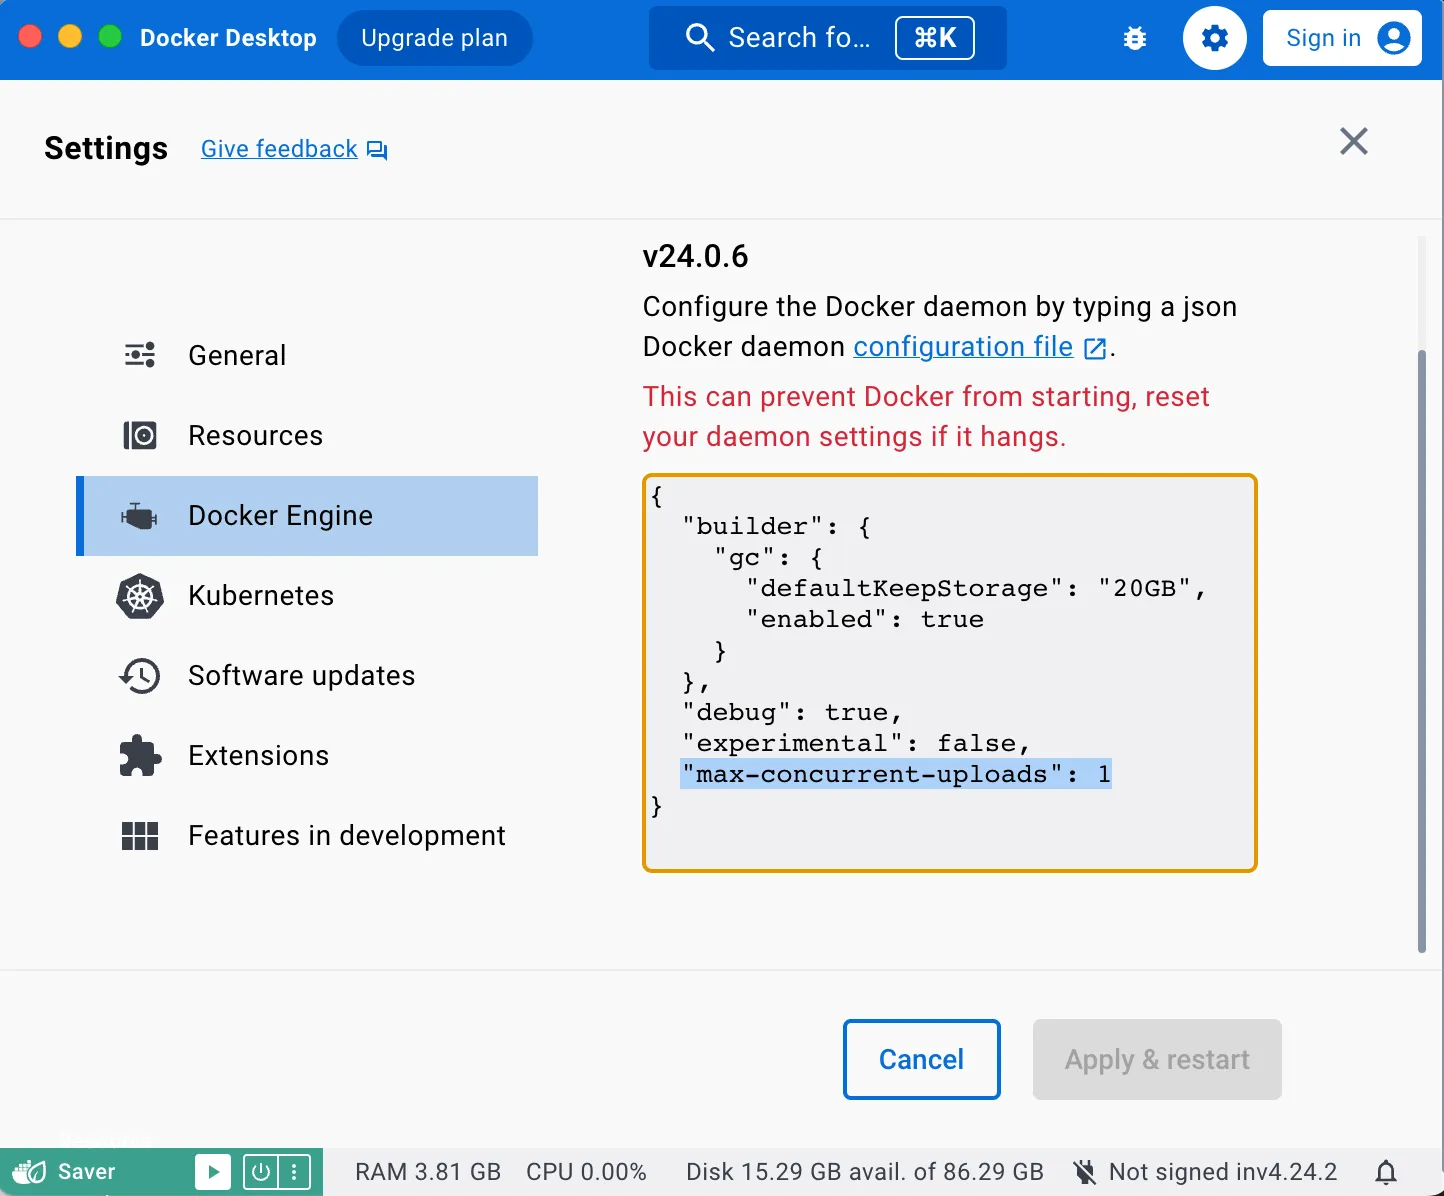Click the Software updates clock icon
This screenshot has width=1444, height=1196.
[140, 676]
